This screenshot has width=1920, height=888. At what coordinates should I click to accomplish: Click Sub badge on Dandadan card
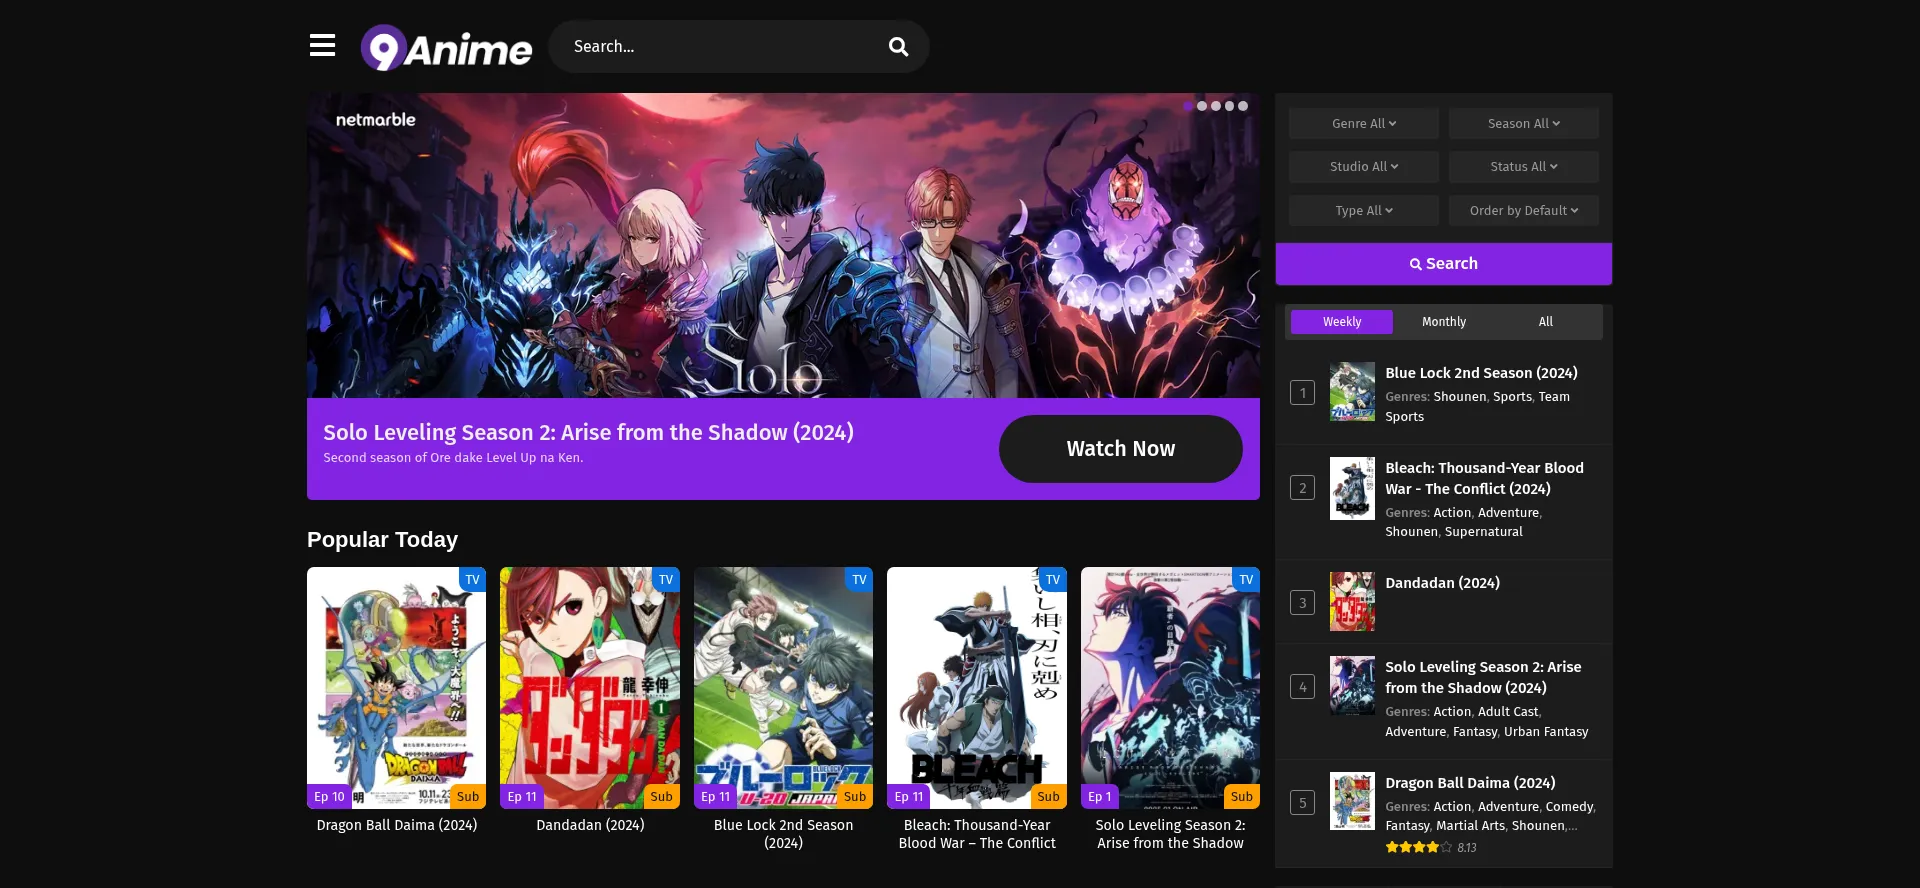(661, 797)
